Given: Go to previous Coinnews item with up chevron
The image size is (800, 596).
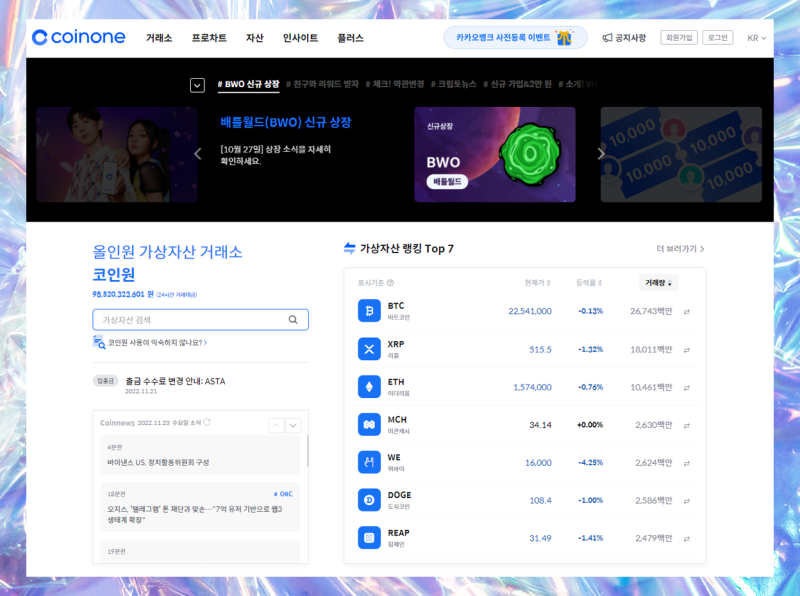Looking at the screenshot, I should coord(276,425).
